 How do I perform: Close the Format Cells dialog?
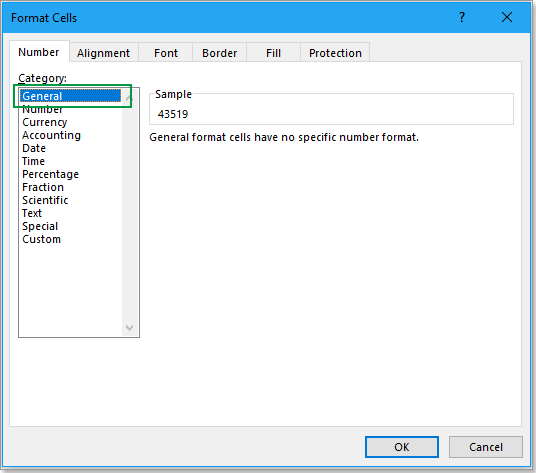507,17
